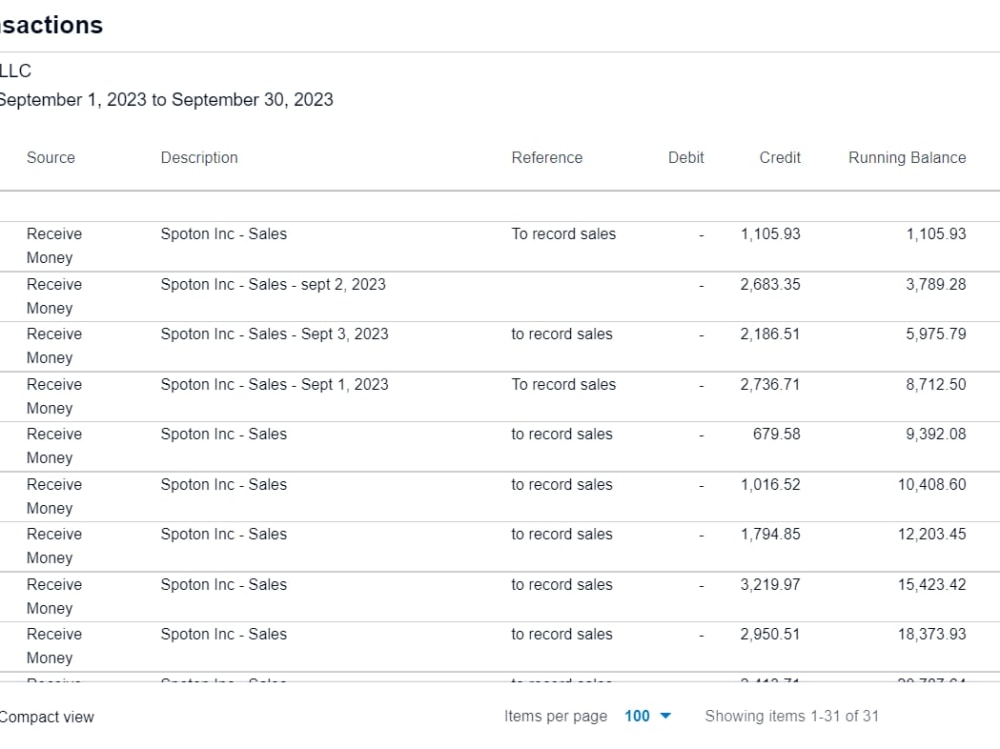Open the Spoton Inc - Sales - Sept 1, 2023 transaction

point(274,384)
